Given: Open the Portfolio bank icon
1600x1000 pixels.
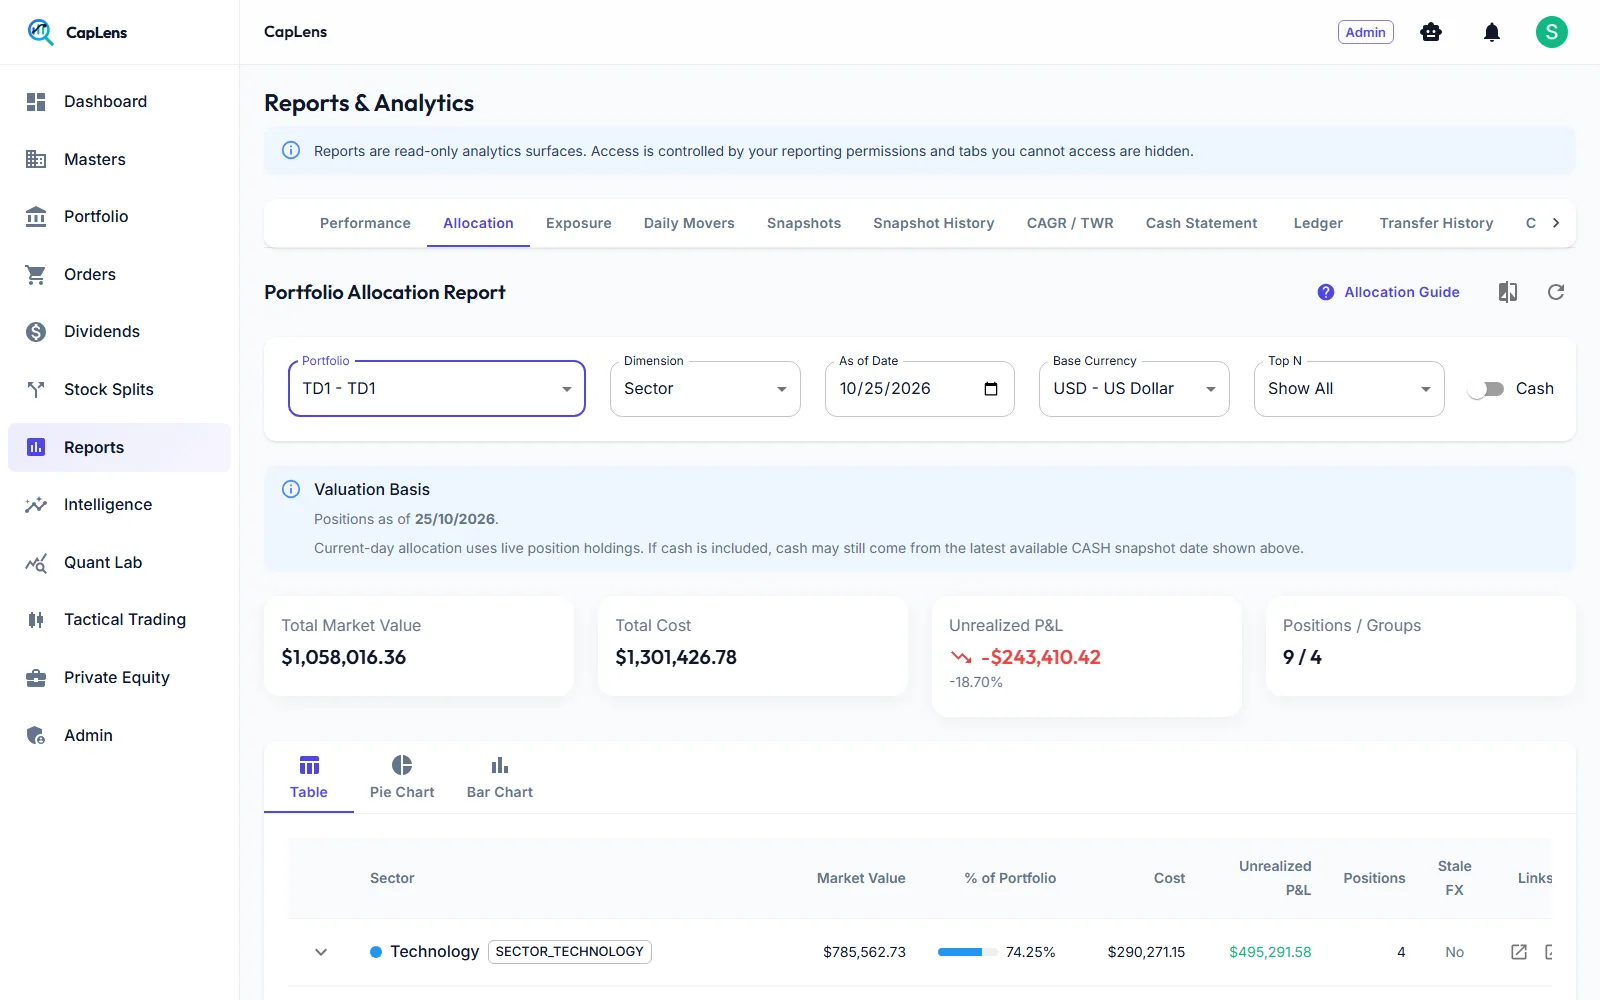Looking at the screenshot, I should point(36,217).
